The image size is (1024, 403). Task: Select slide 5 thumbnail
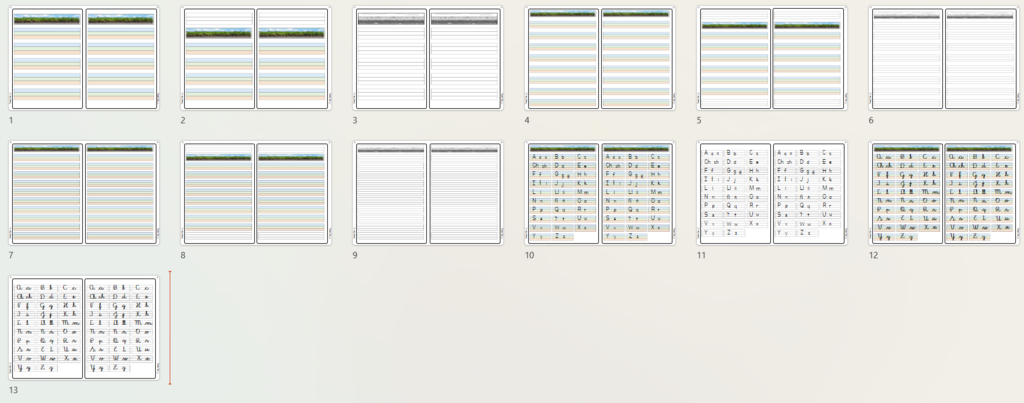(x=772, y=58)
